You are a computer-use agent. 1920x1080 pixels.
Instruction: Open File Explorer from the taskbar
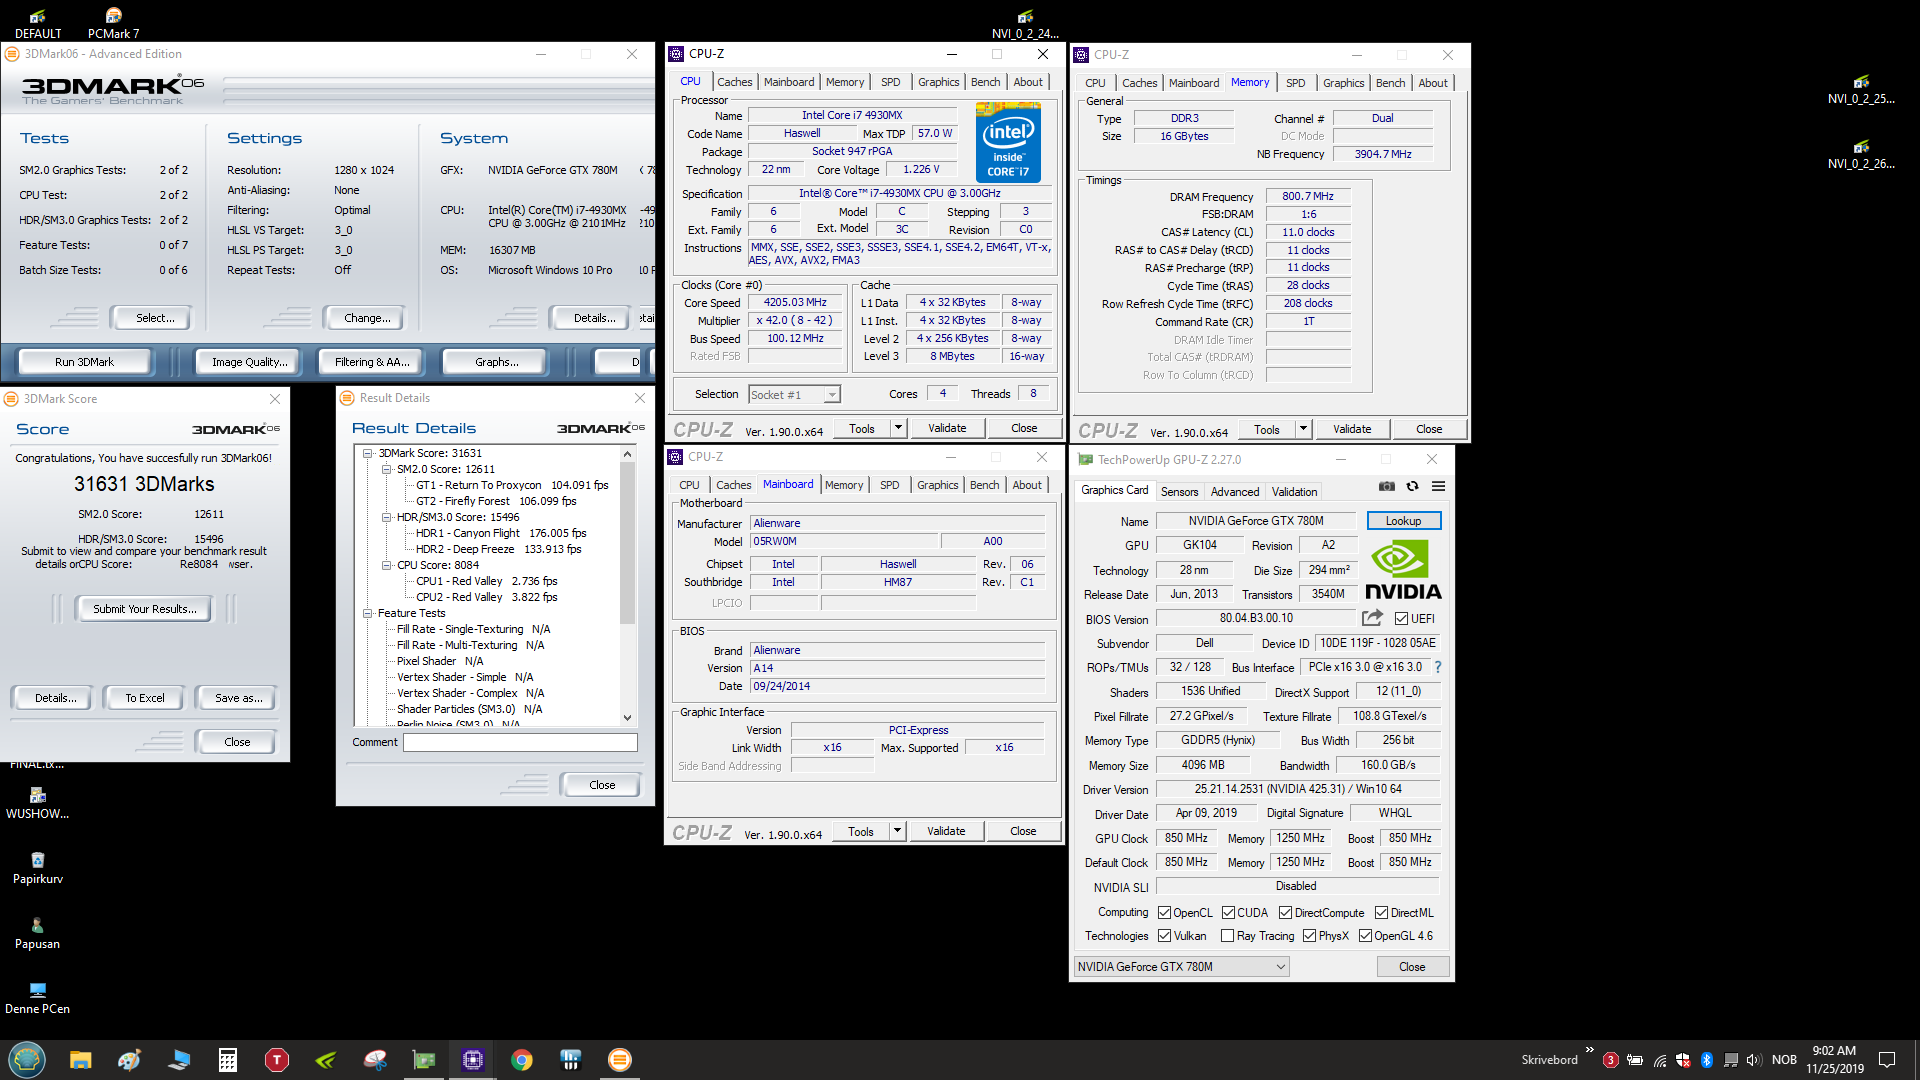click(x=80, y=1060)
